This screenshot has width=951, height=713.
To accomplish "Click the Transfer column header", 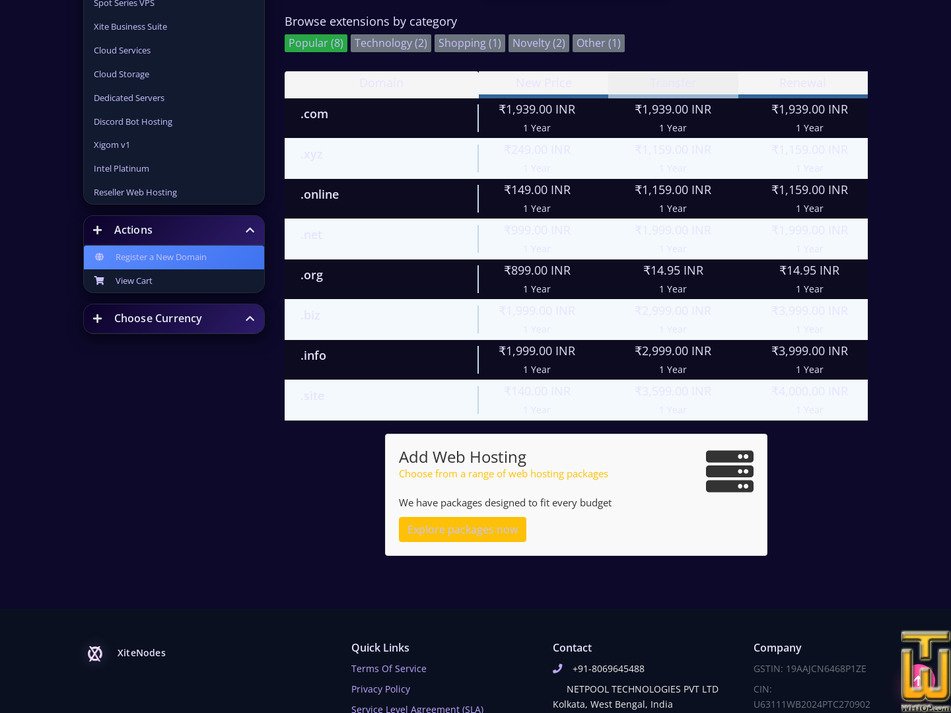I will (x=673, y=83).
